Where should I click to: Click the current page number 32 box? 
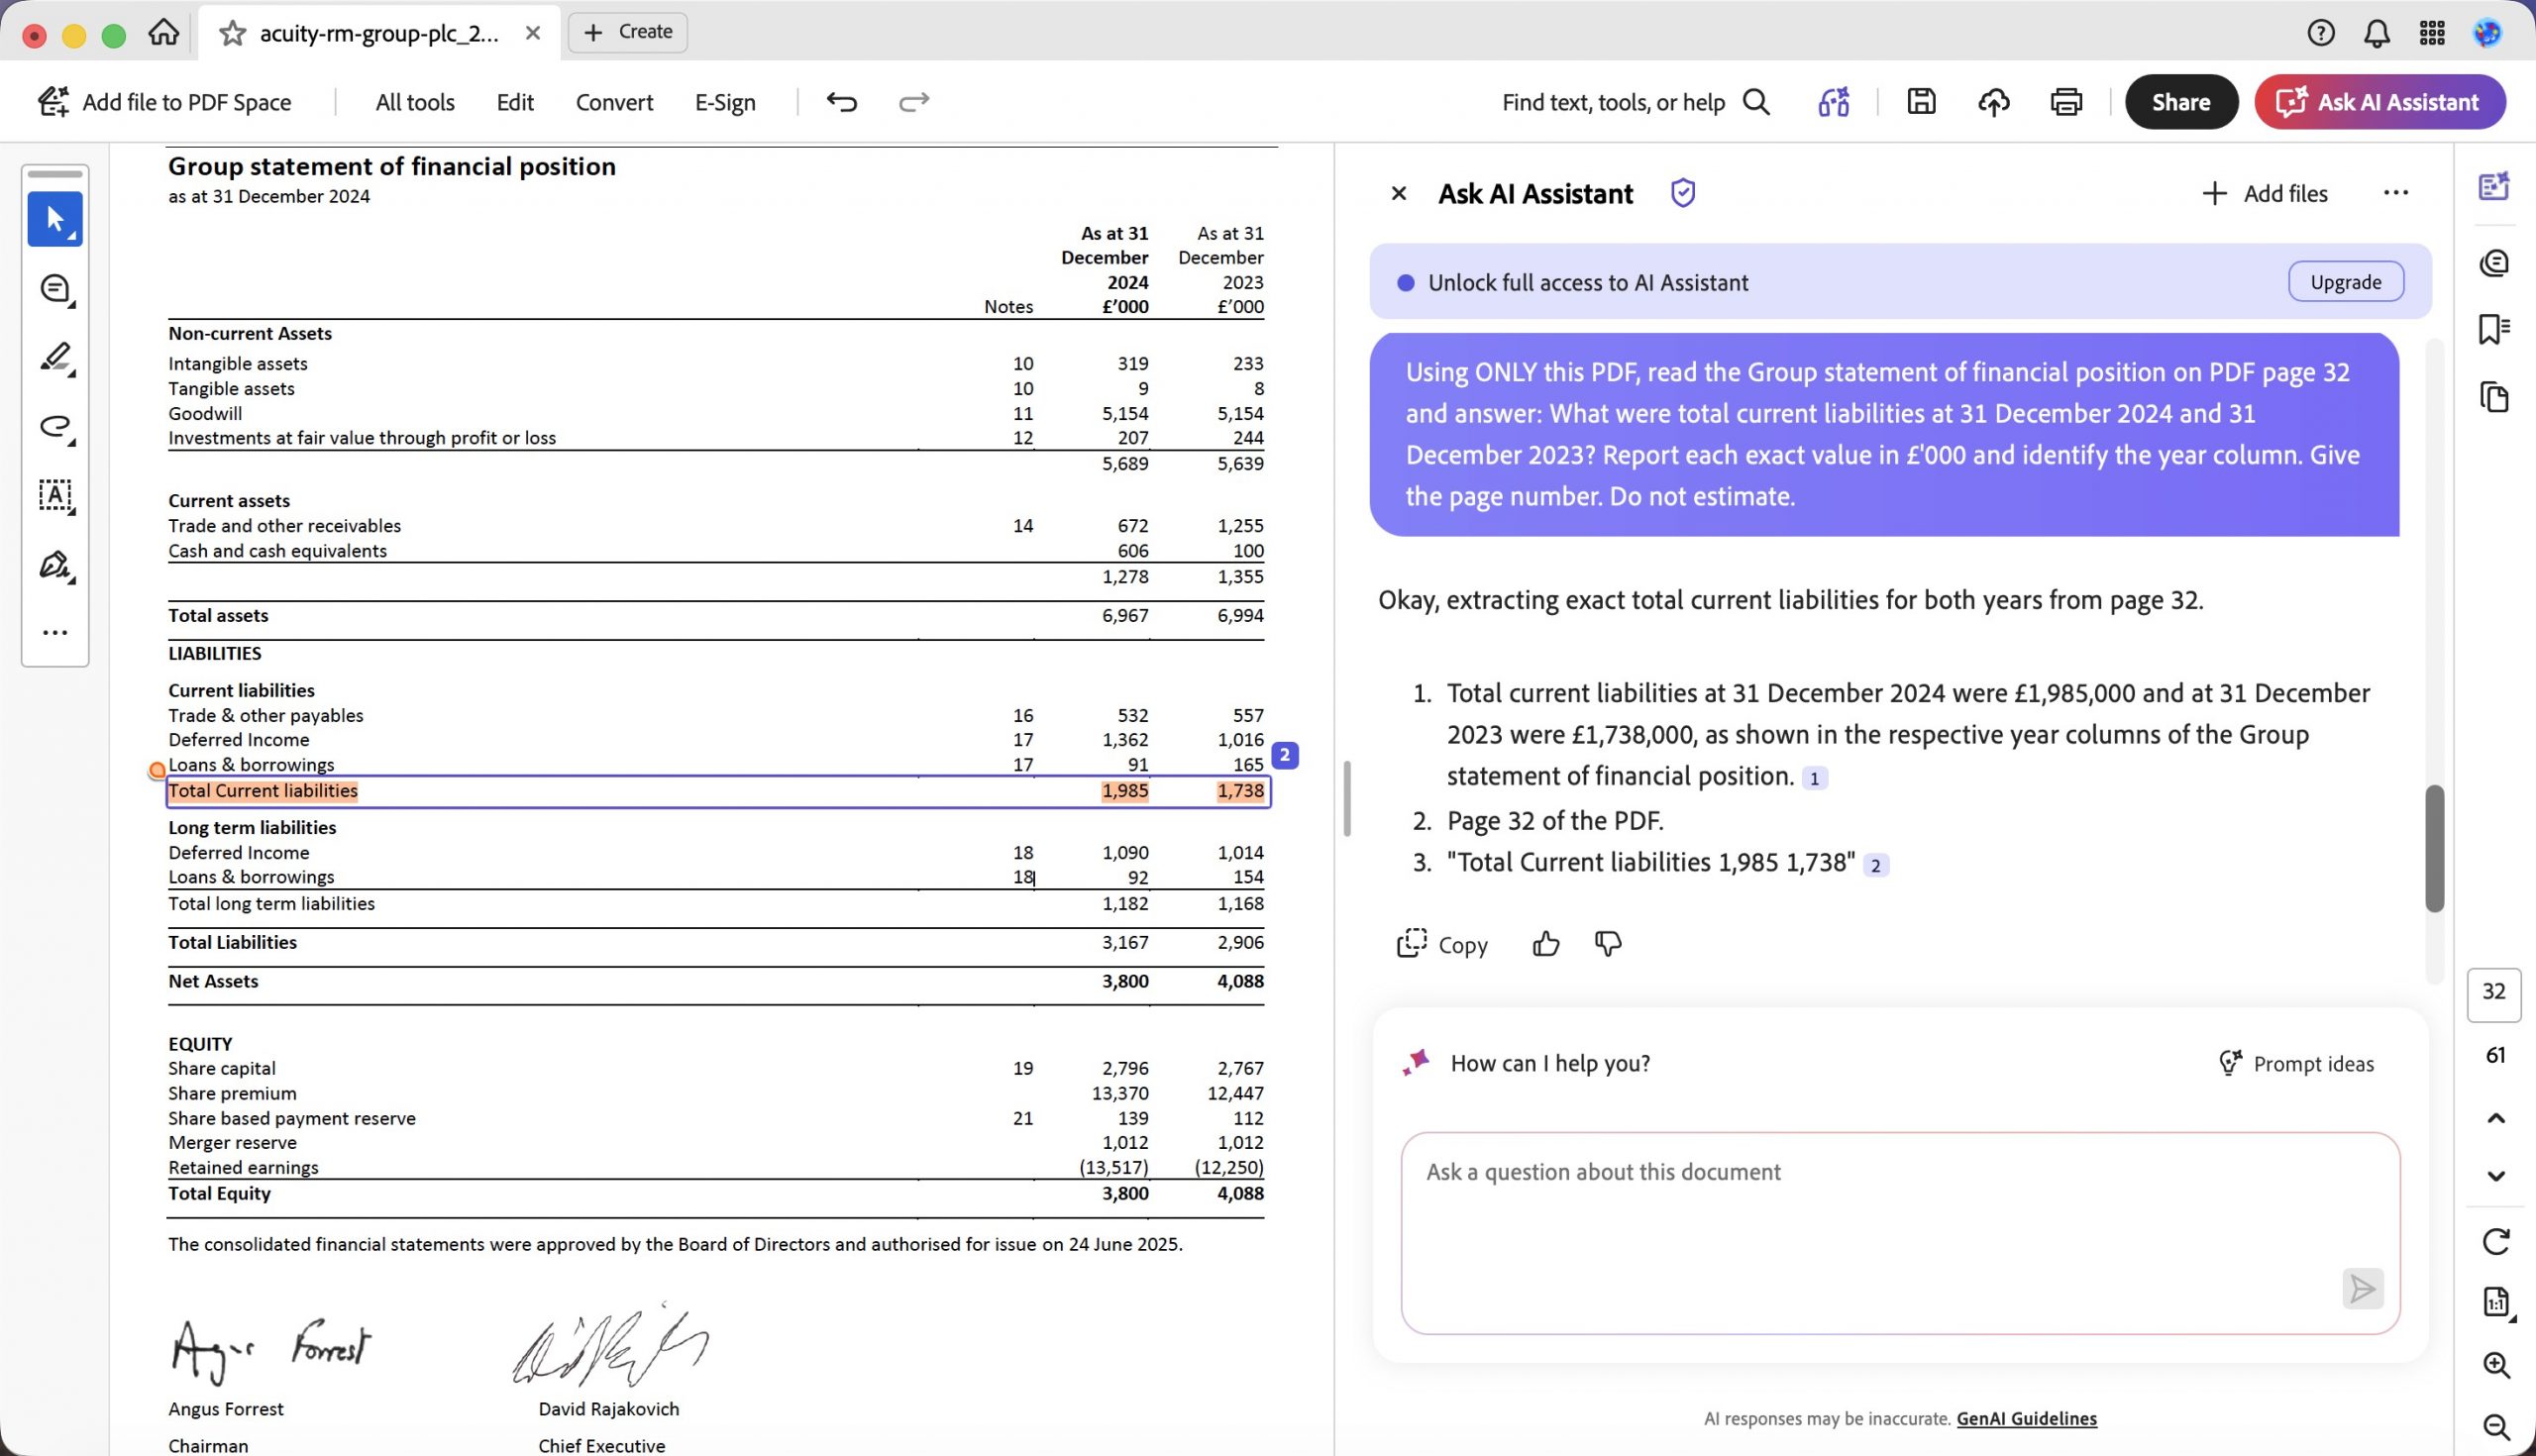click(2494, 993)
